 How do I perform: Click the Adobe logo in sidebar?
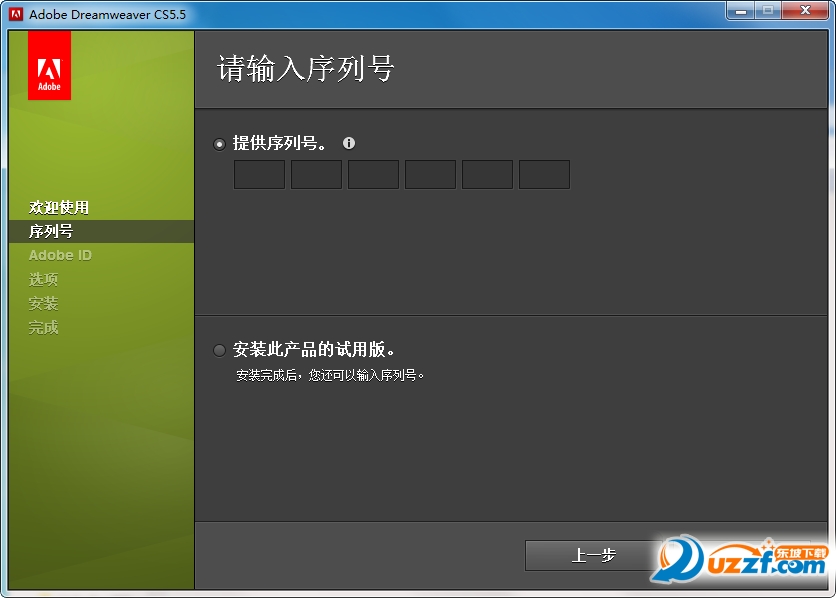click(50, 65)
